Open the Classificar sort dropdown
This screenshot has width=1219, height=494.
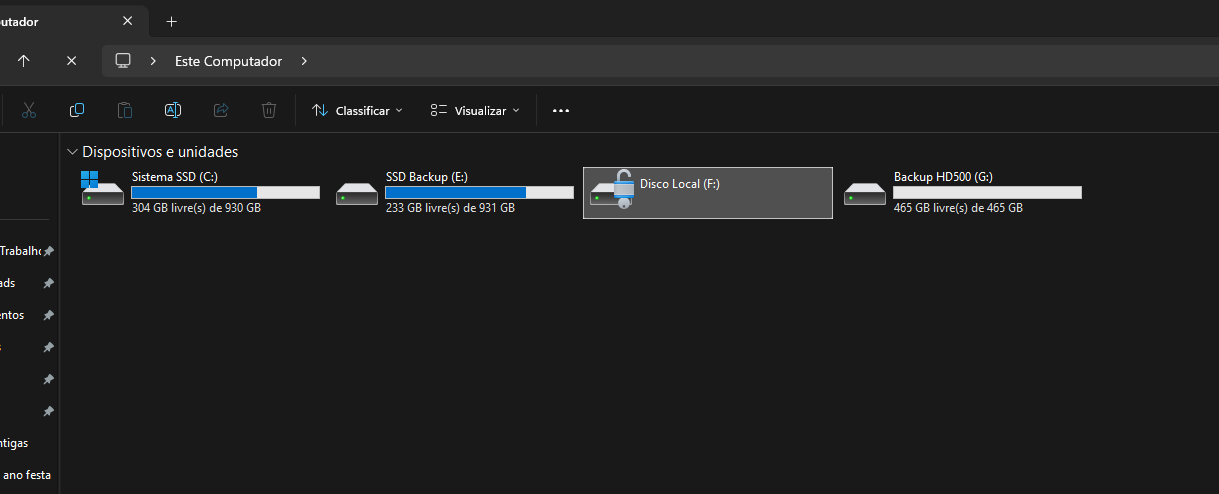pyautogui.click(x=357, y=110)
